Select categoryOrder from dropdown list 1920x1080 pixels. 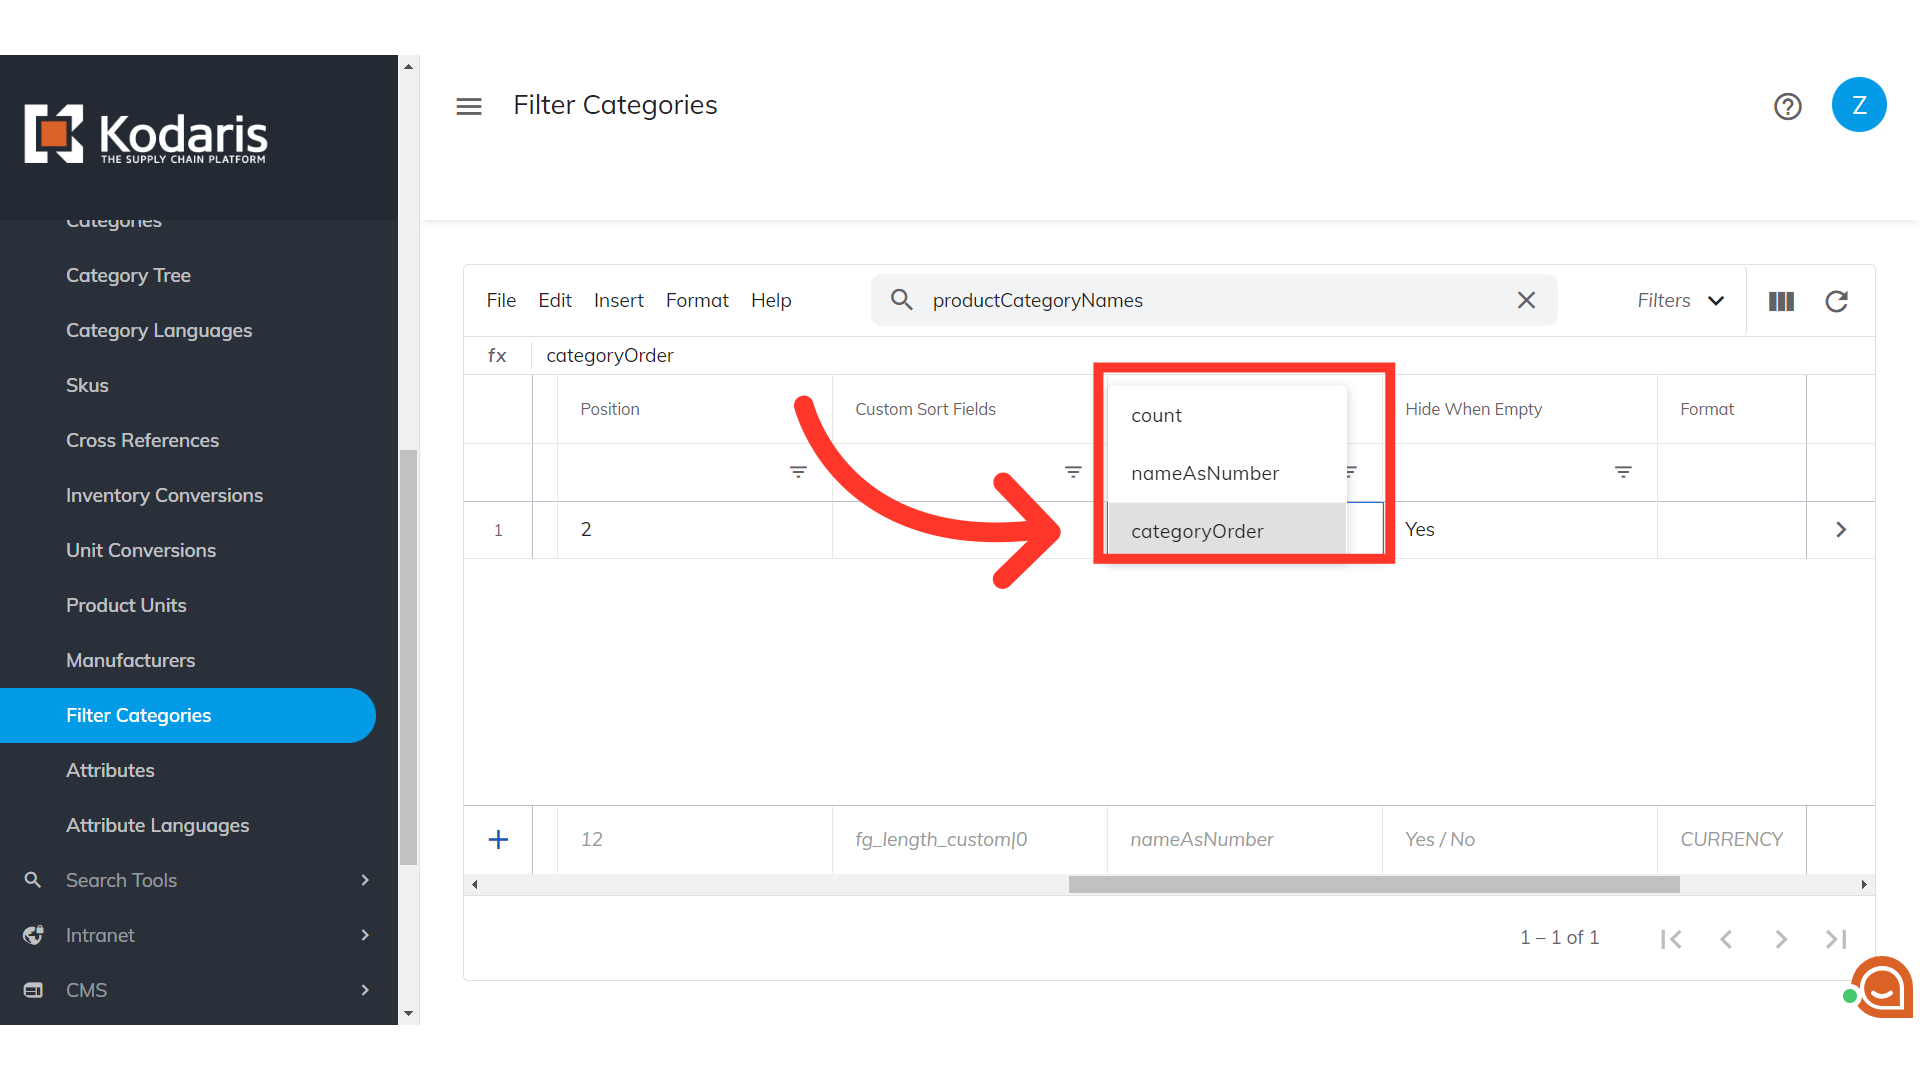click(x=1197, y=531)
